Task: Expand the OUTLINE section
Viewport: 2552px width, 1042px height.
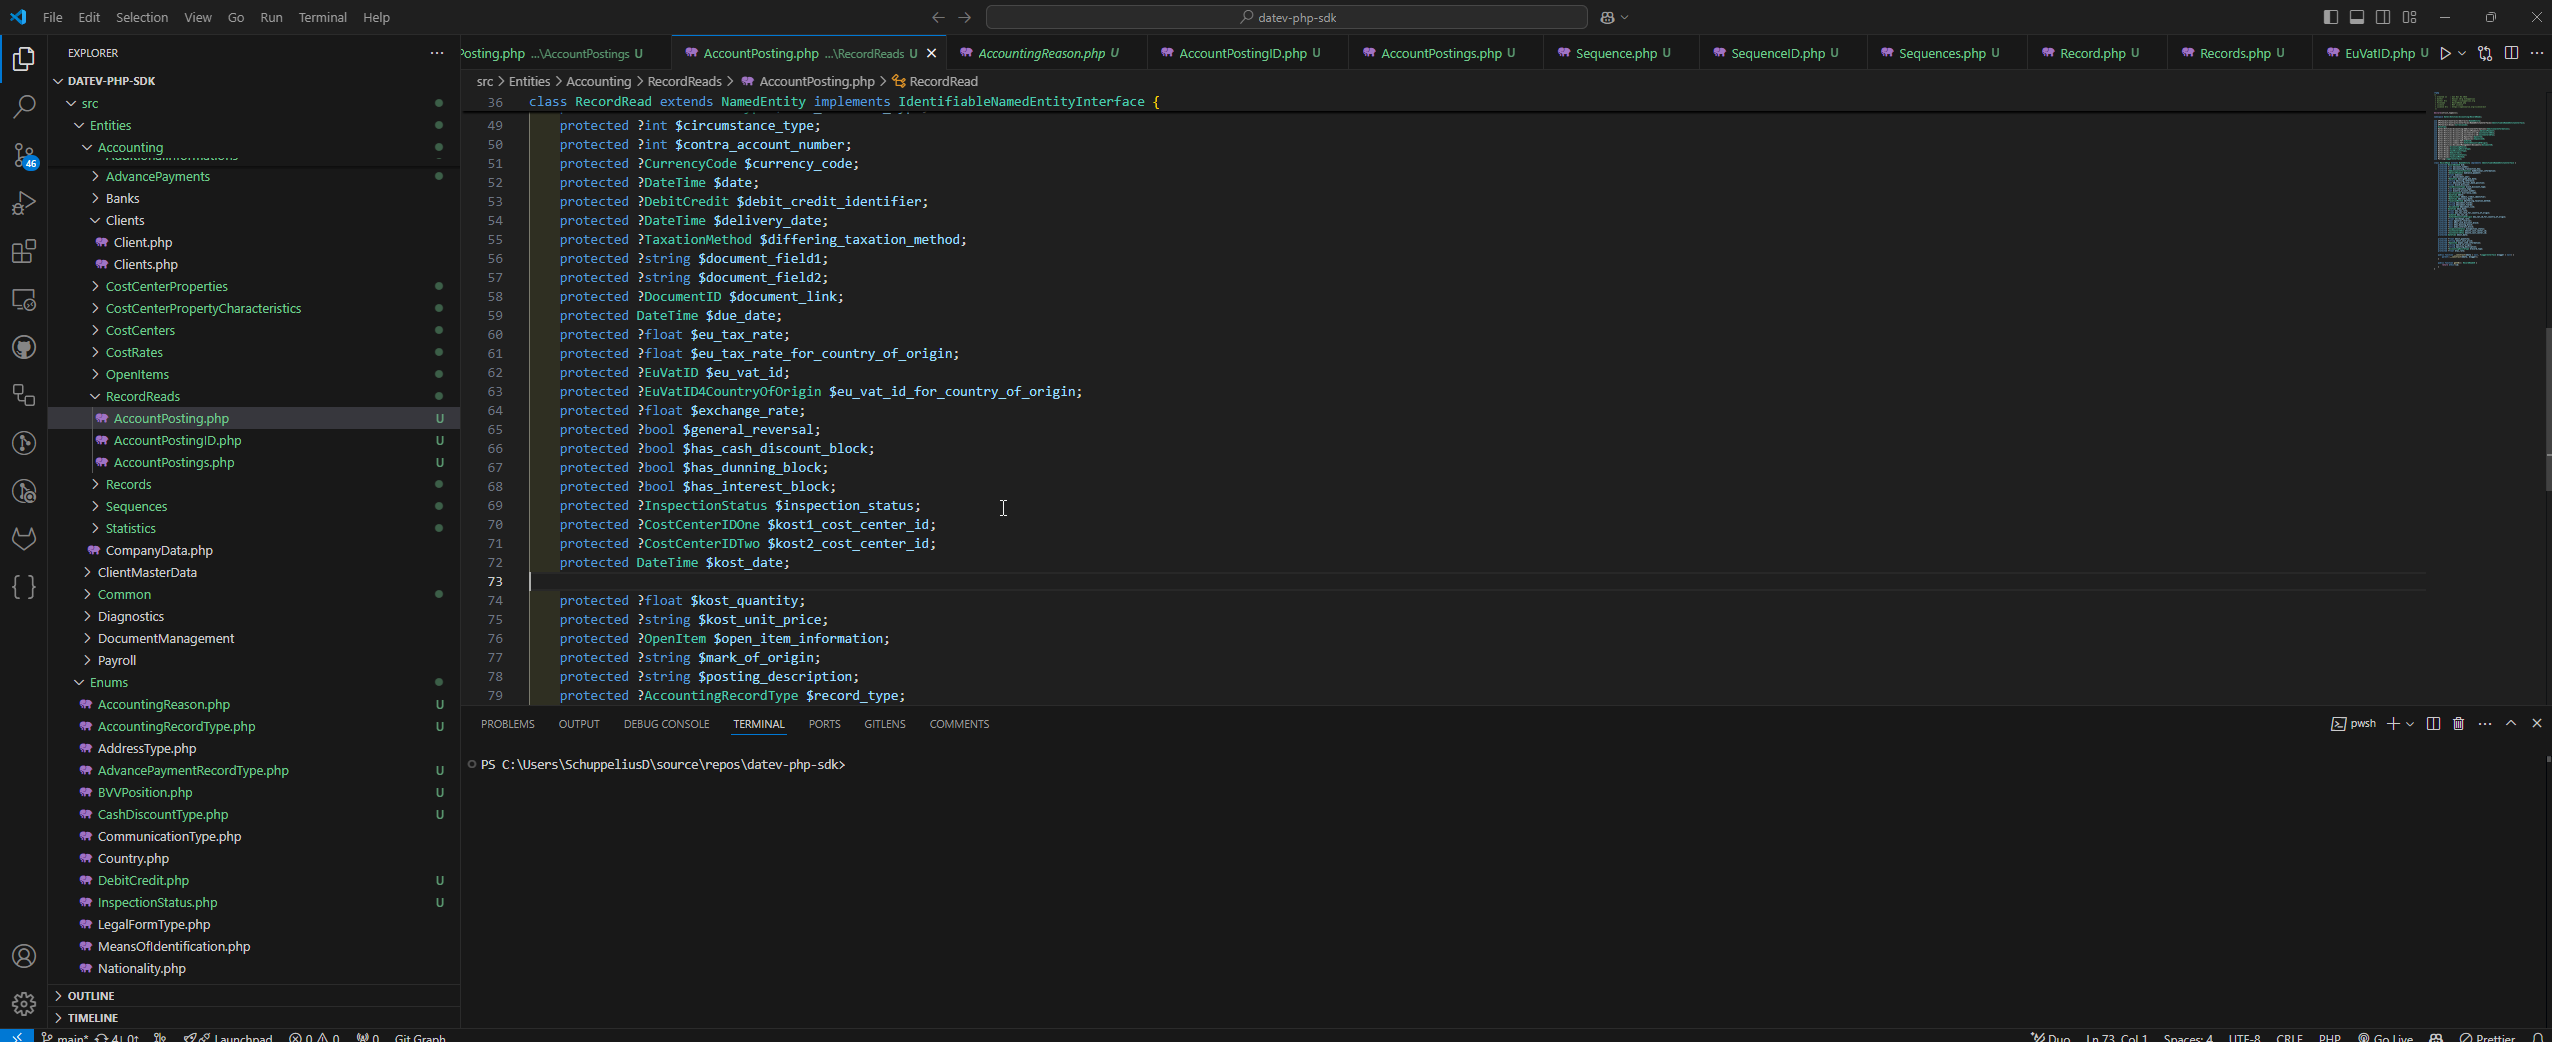Action: coord(91,996)
